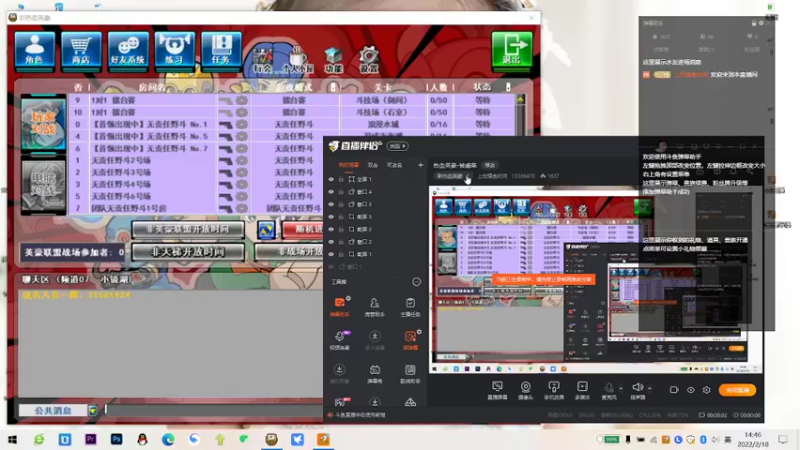Screen dimensions: 800x450
Task: Open the 商店 shop cart button
Action: pos(81,50)
